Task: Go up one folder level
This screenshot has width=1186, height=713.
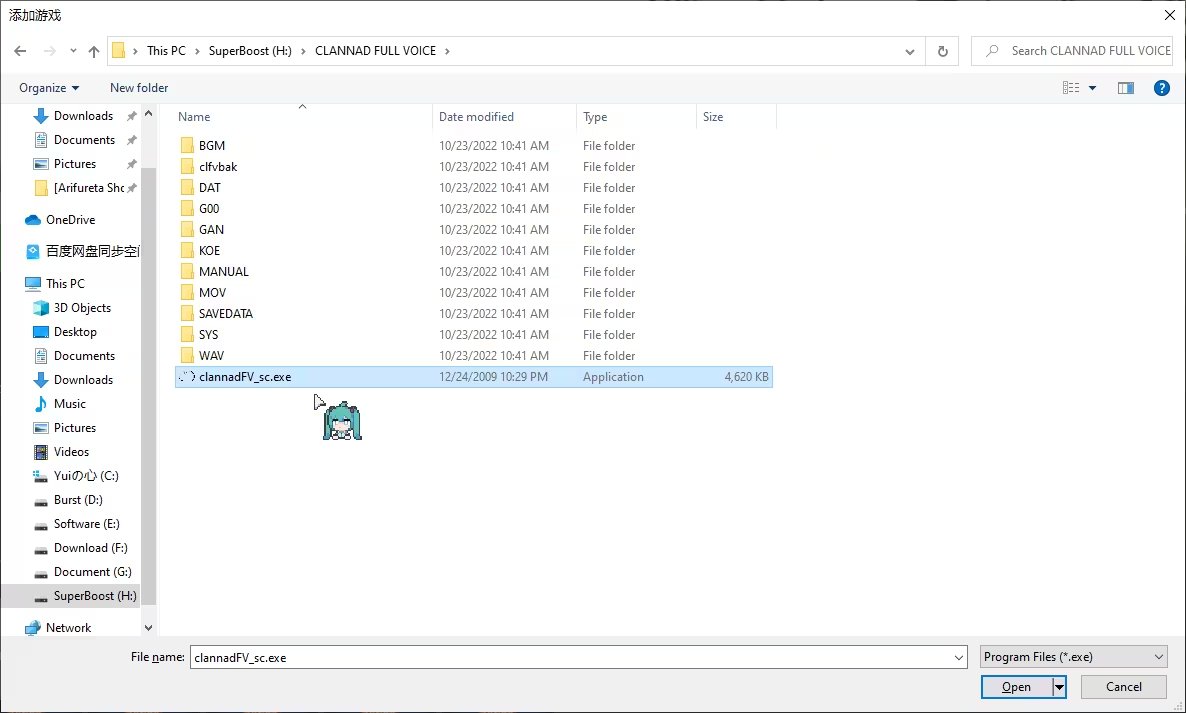Action: click(94, 51)
